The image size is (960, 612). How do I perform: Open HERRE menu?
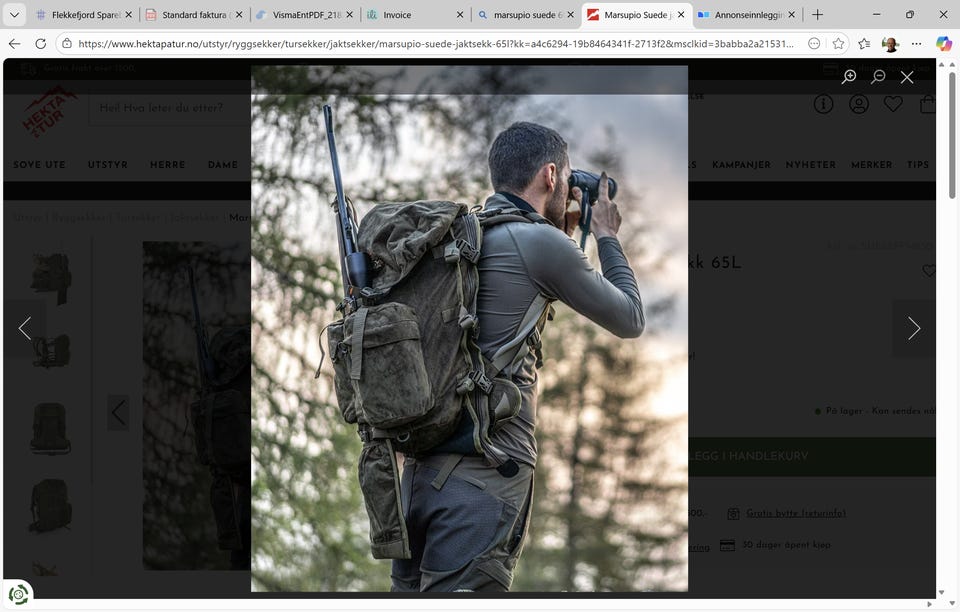(x=168, y=165)
